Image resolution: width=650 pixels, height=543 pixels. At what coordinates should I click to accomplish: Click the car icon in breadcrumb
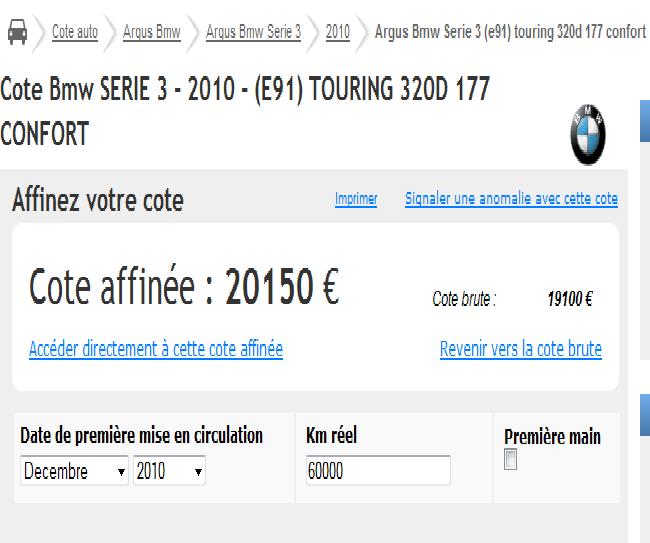17,32
